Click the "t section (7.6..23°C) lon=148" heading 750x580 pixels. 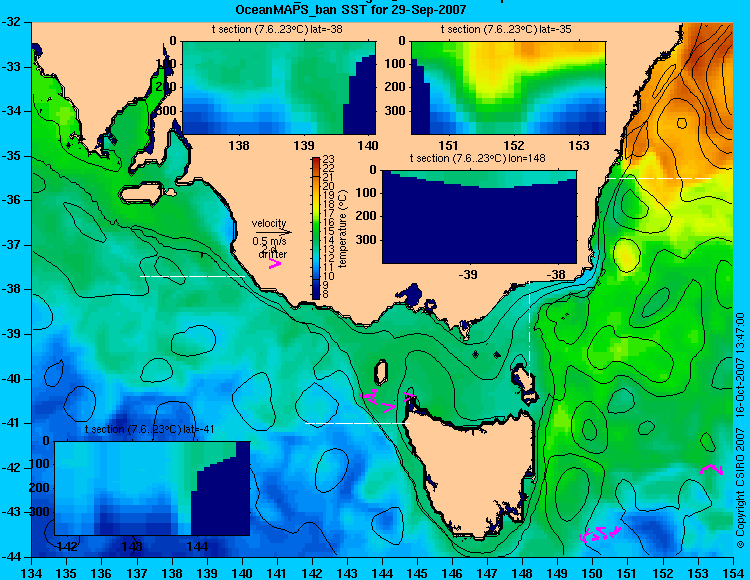[477, 158]
